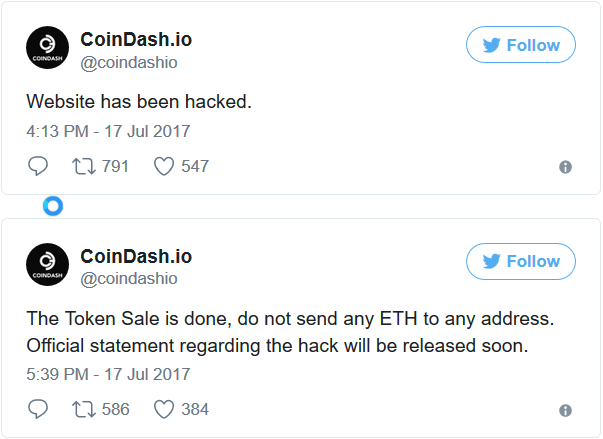Viewport: 603px width, 439px height.
Task: Click @coindashio handle in second tweet
Action: pyautogui.click(x=128, y=279)
